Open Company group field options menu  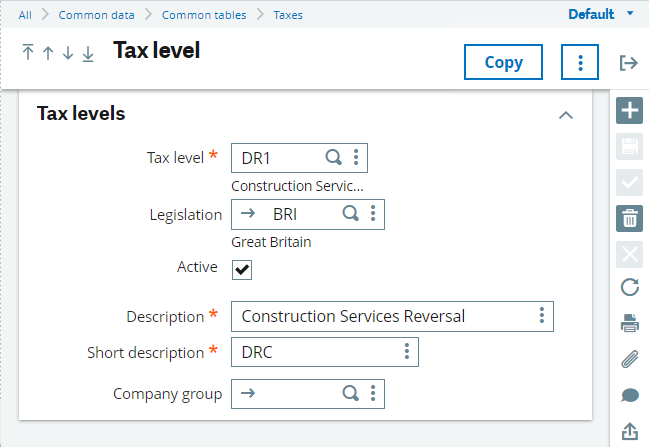tap(373, 393)
